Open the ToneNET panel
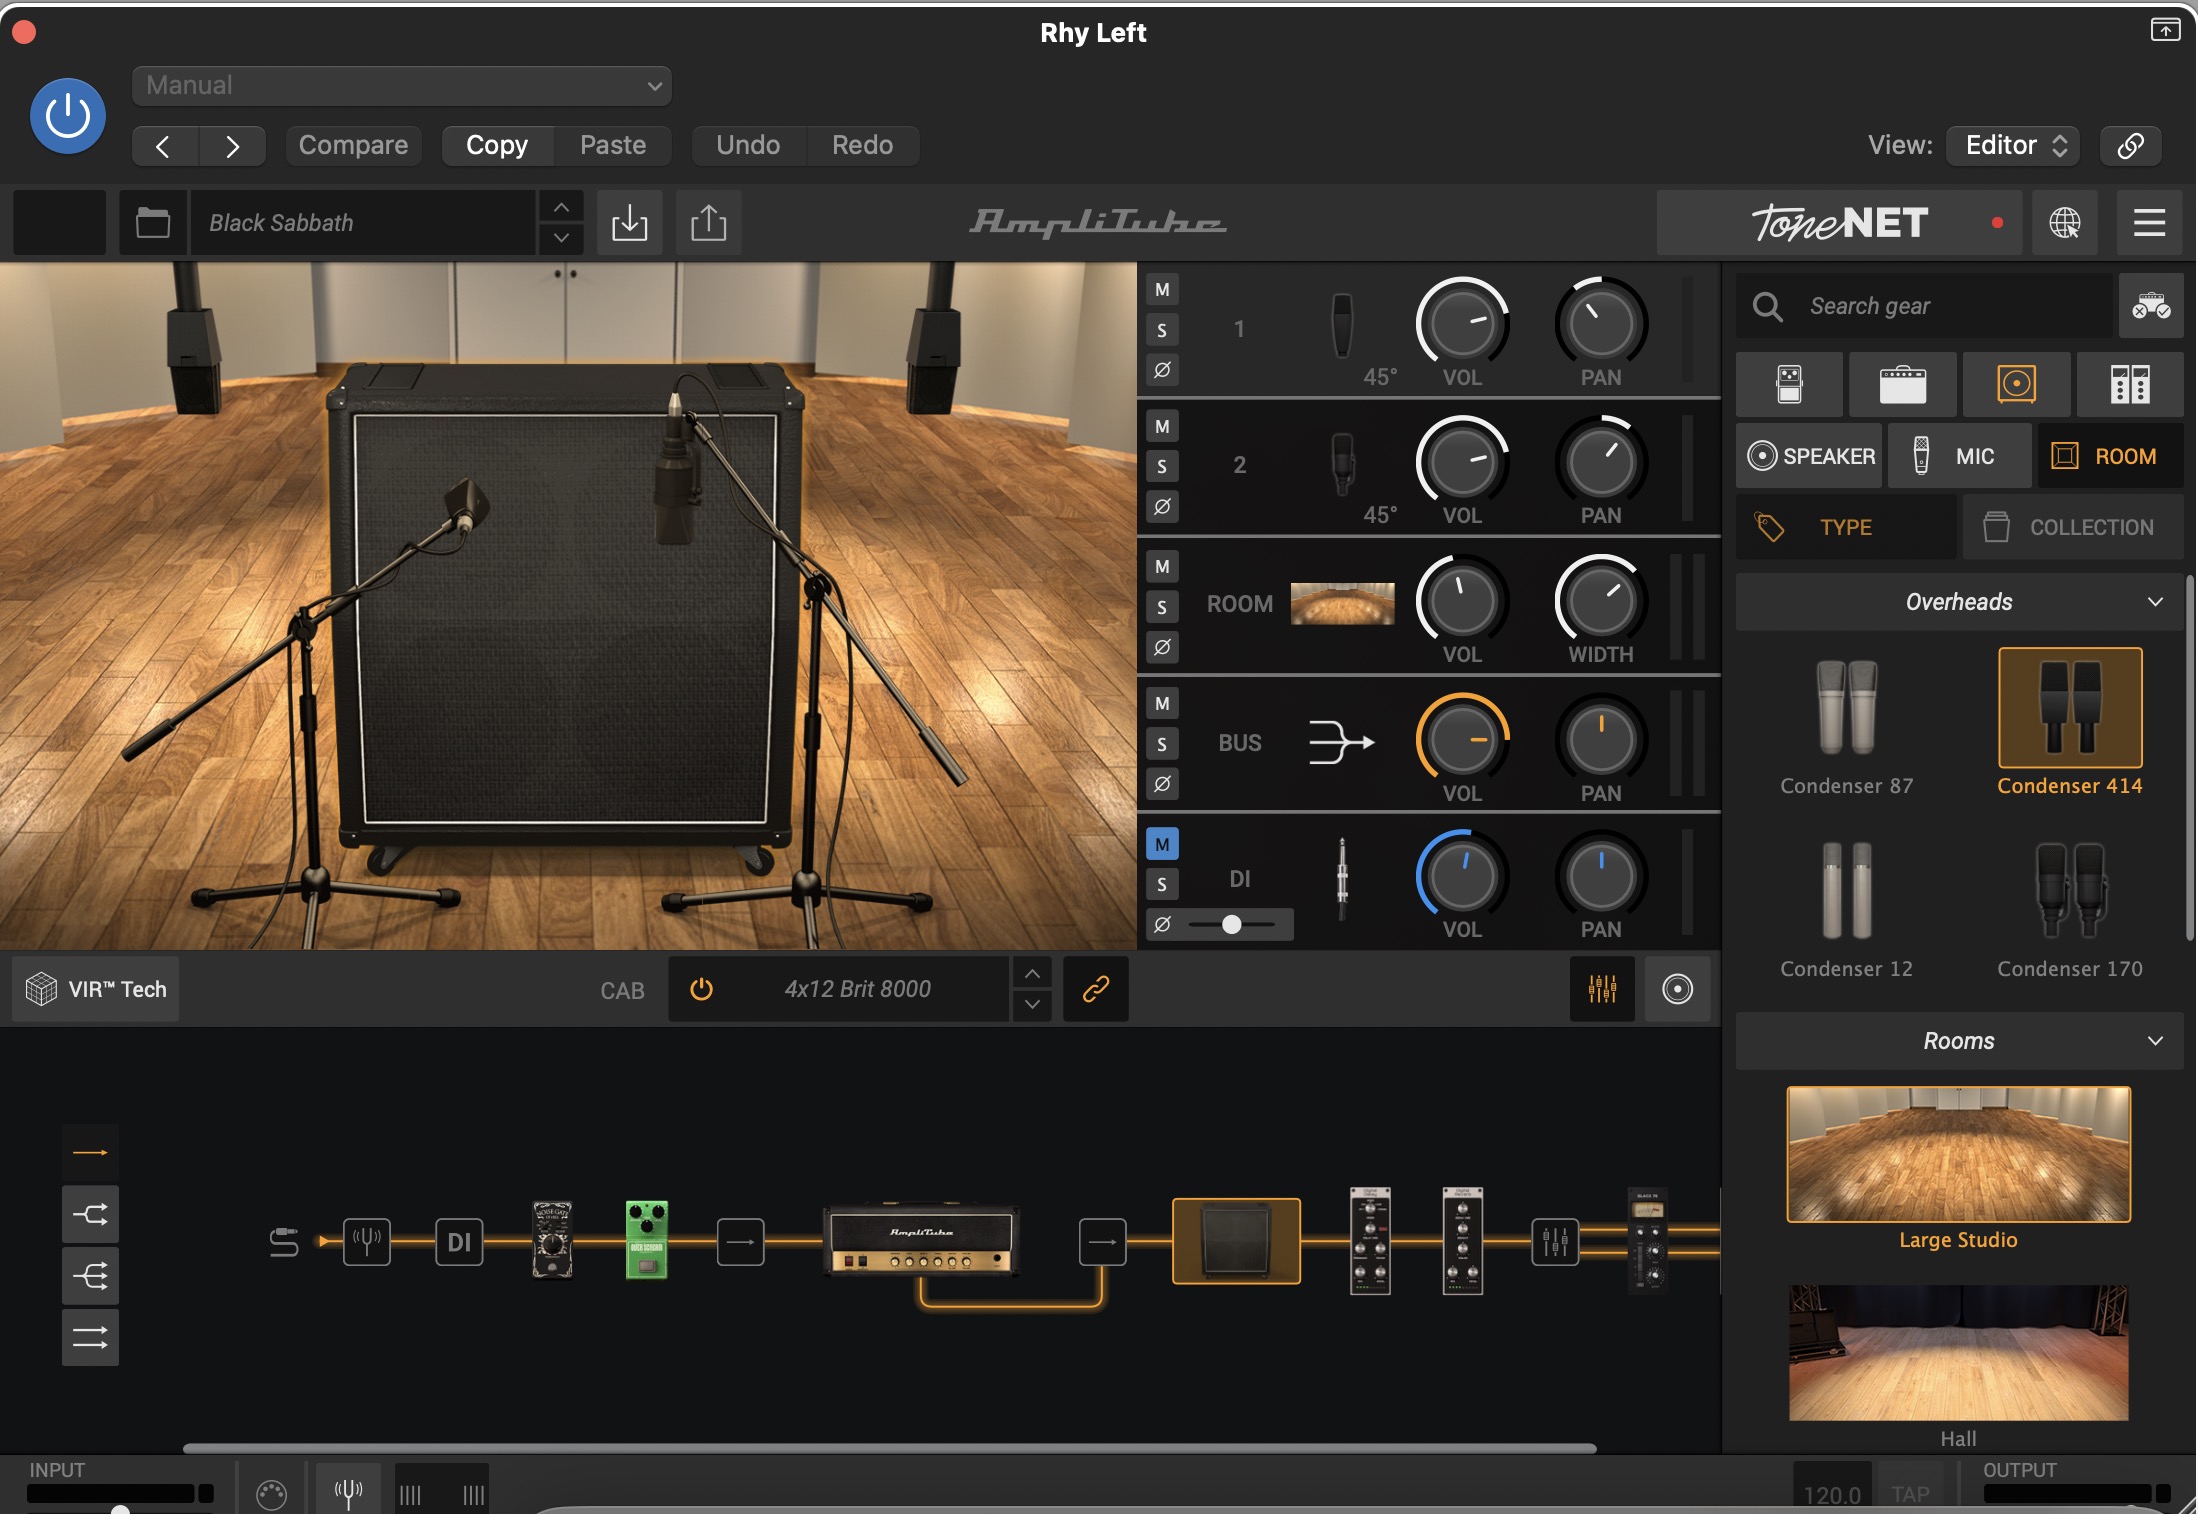2198x1514 pixels. (x=1838, y=222)
